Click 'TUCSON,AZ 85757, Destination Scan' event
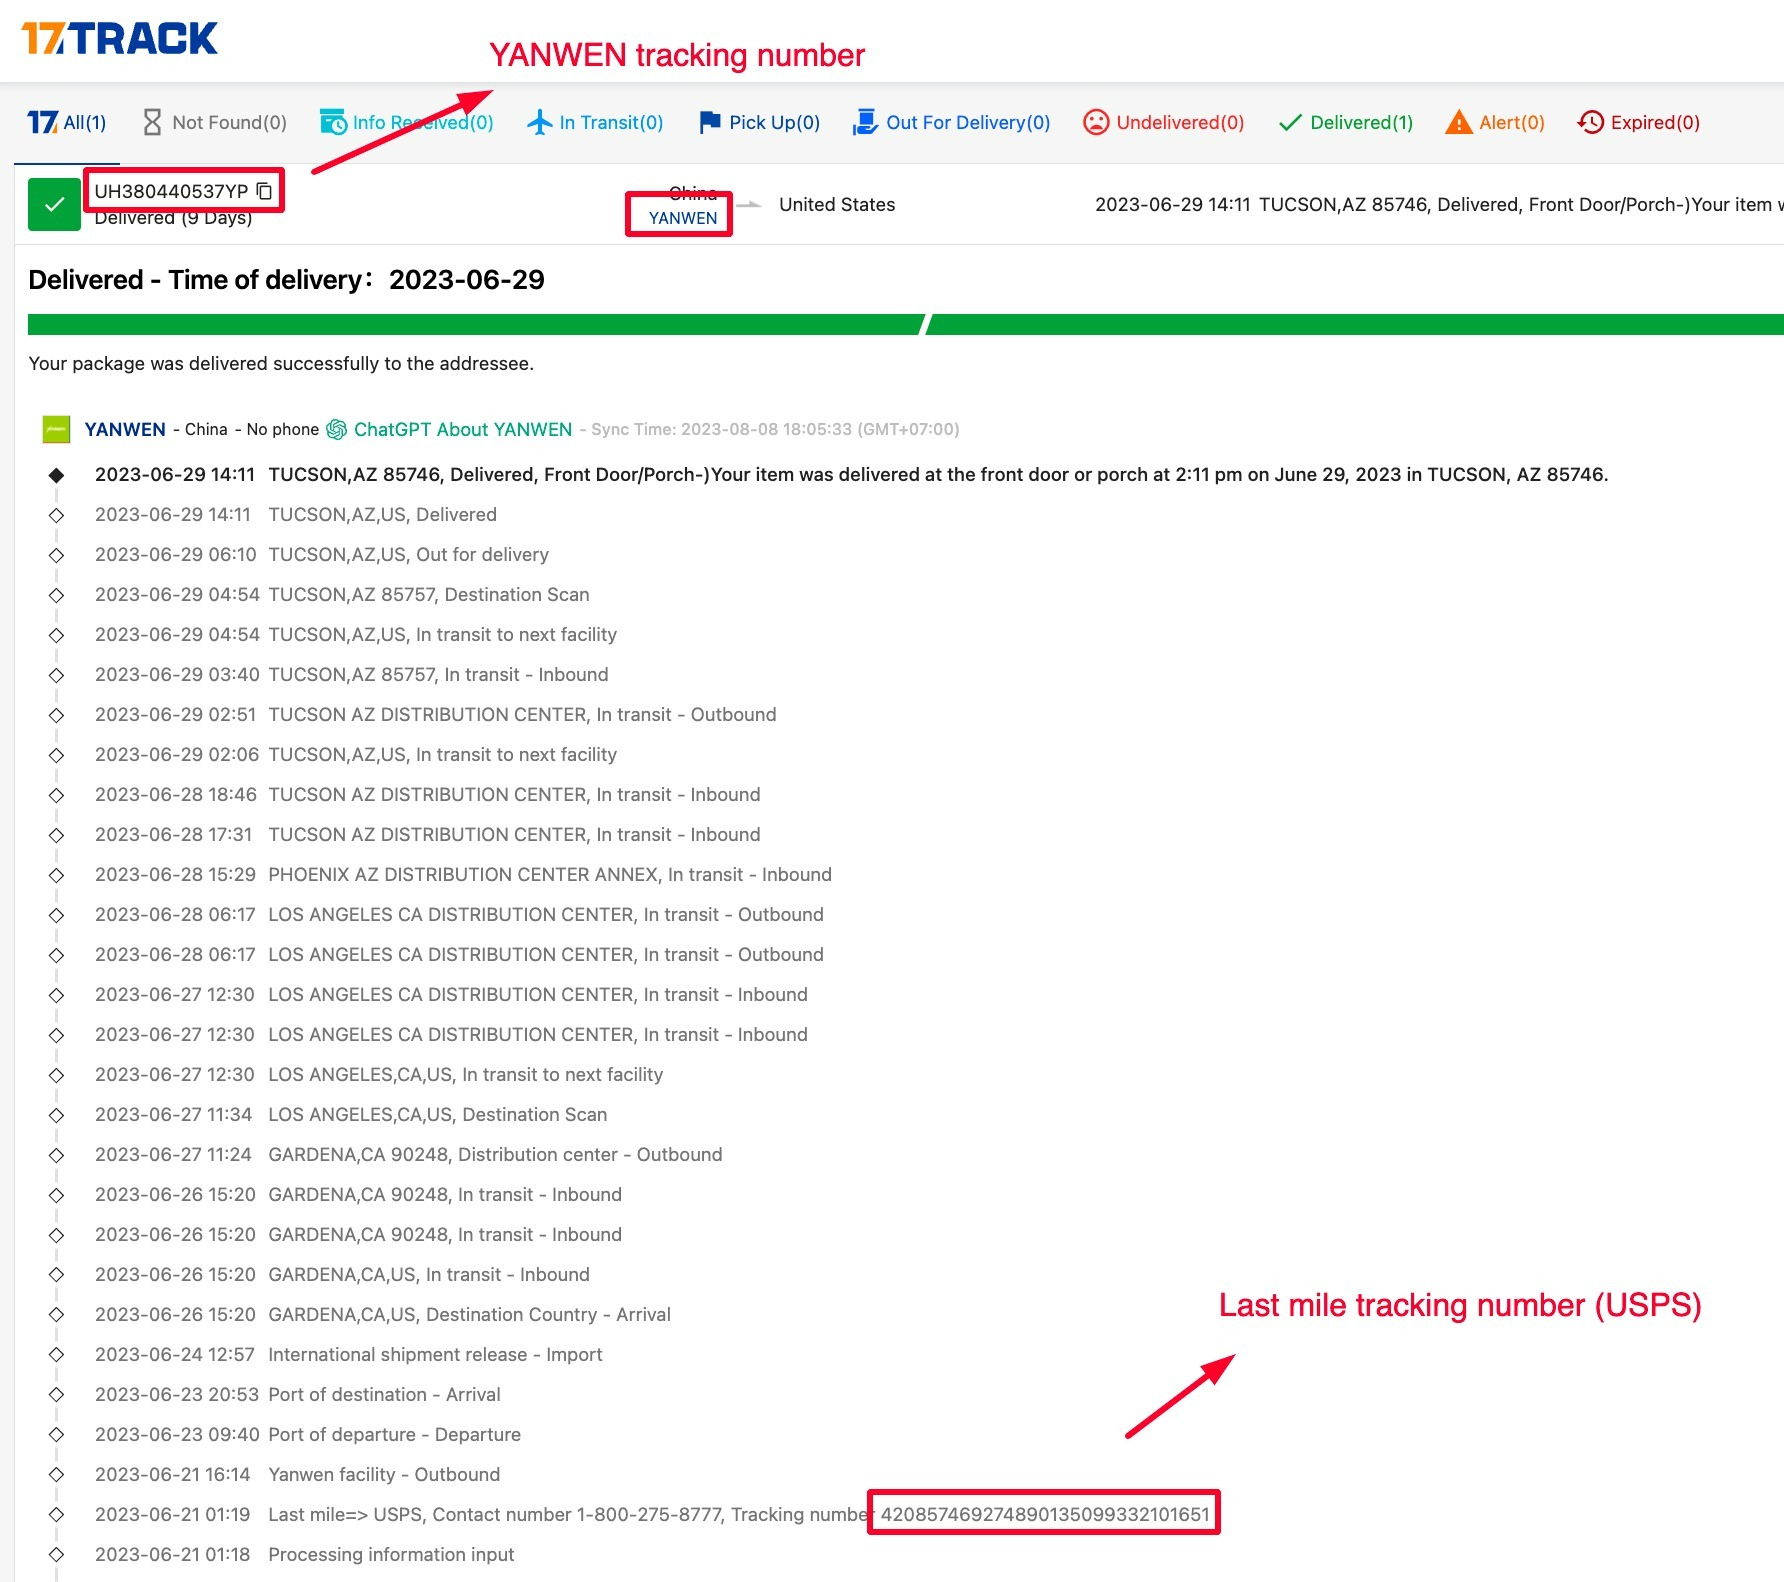The width and height of the screenshot is (1784, 1582). point(429,594)
